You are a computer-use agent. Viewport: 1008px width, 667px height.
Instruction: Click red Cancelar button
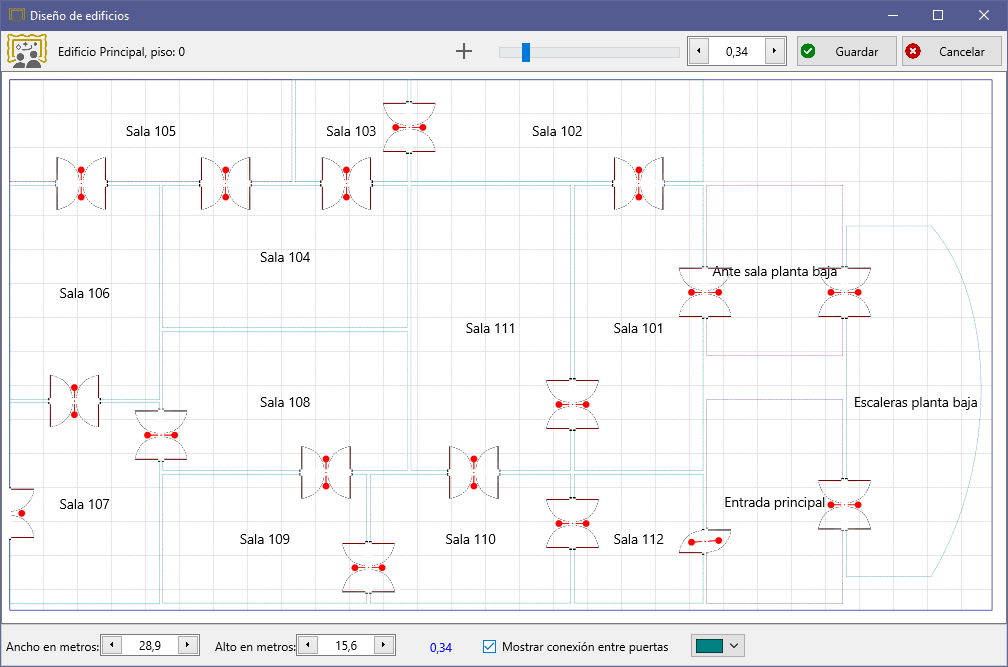(951, 51)
